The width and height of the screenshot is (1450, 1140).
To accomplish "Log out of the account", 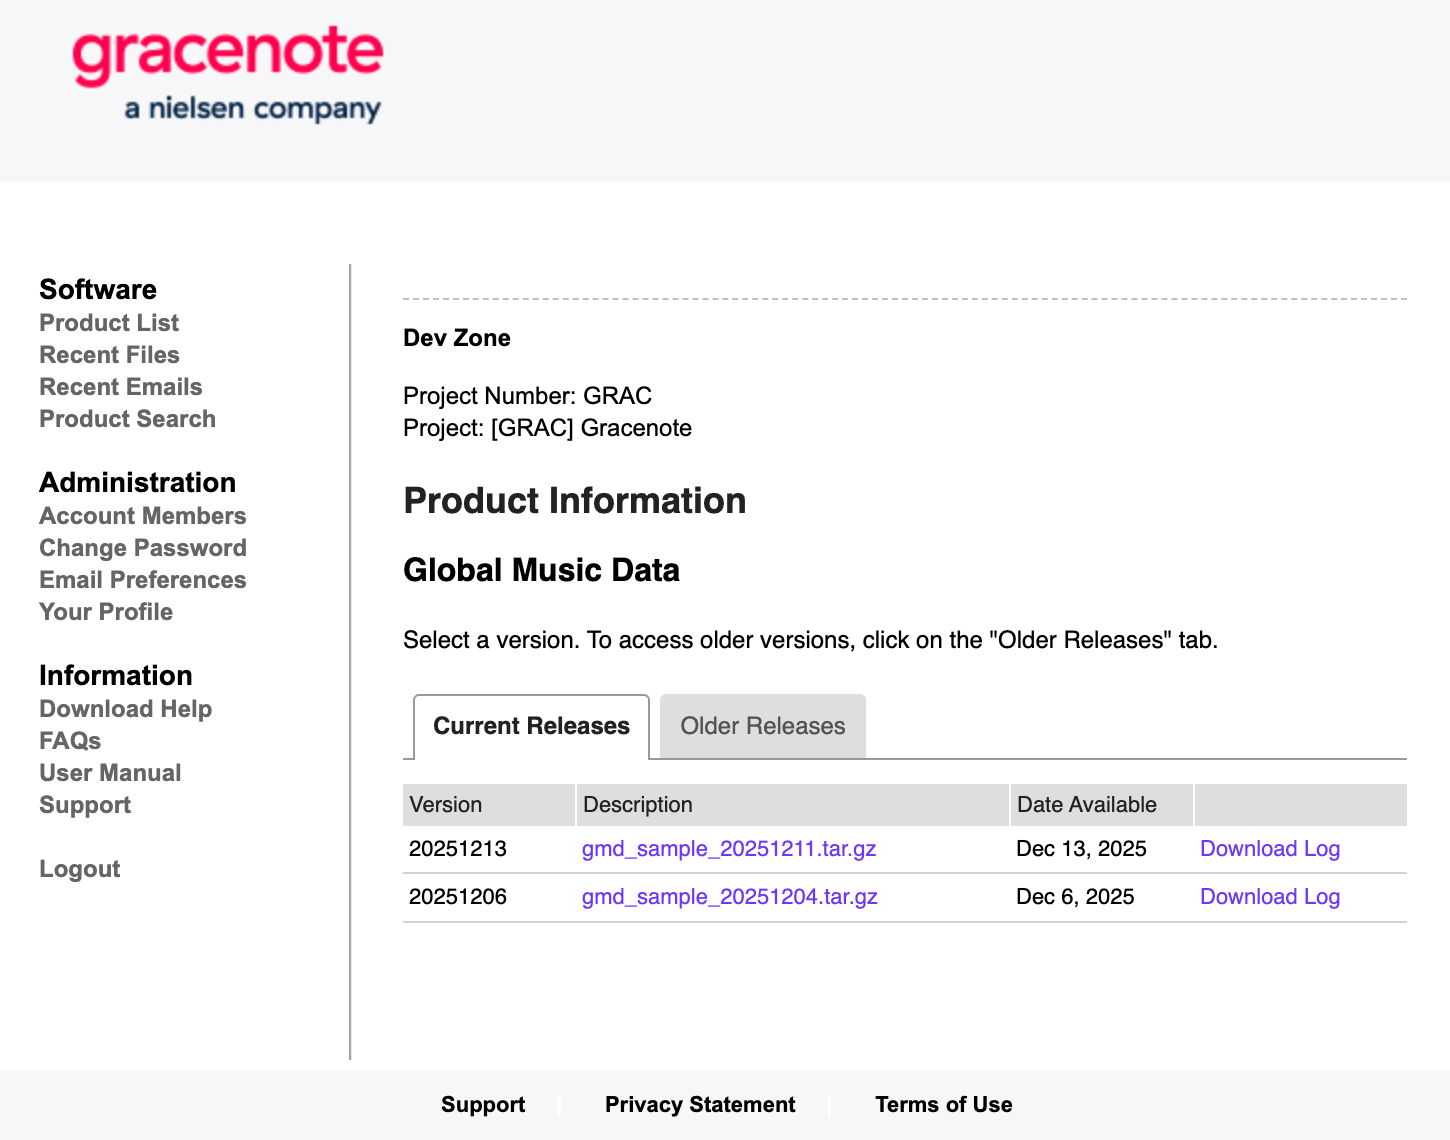I will tap(79, 869).
